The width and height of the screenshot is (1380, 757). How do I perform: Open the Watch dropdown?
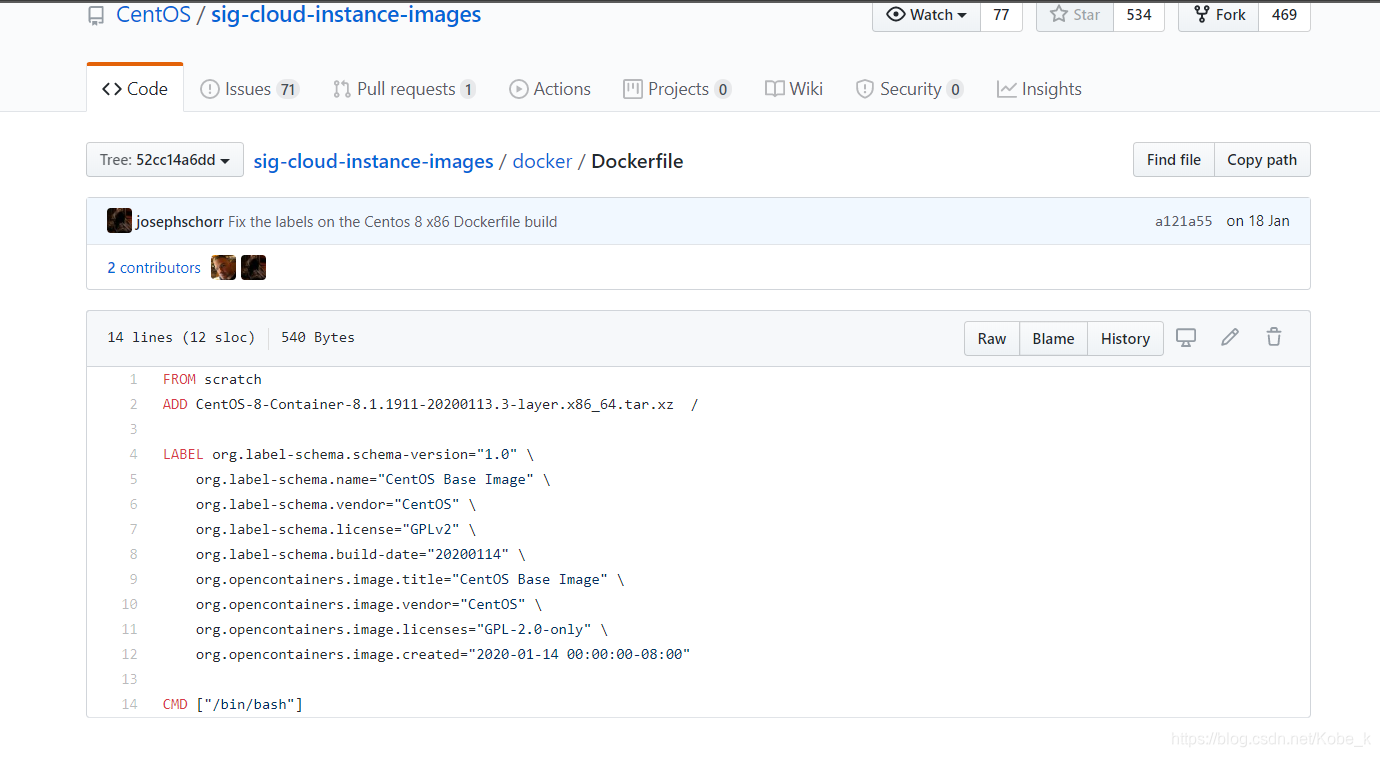926,15
